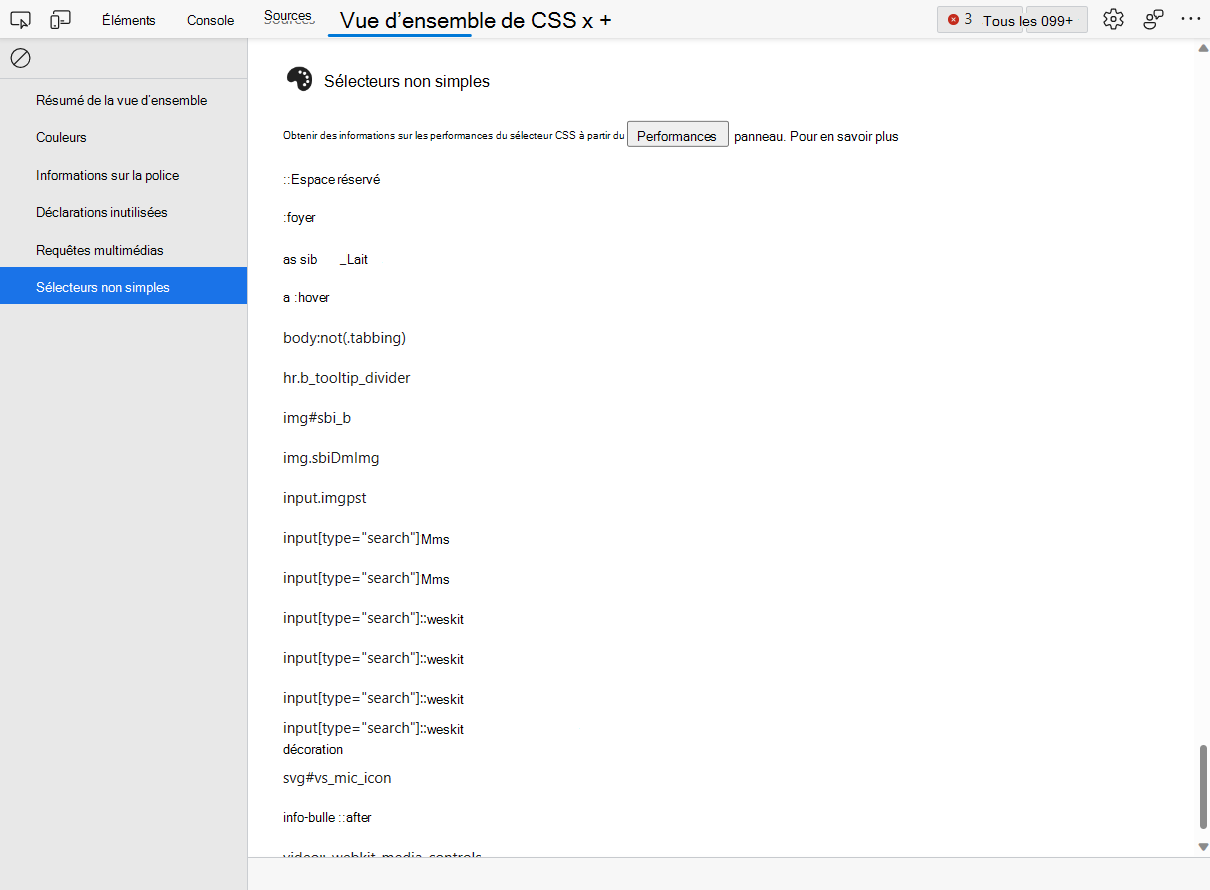Switch to the Éléments tab
This screenshot has width=1210, height=890.
tap(129, 20)
